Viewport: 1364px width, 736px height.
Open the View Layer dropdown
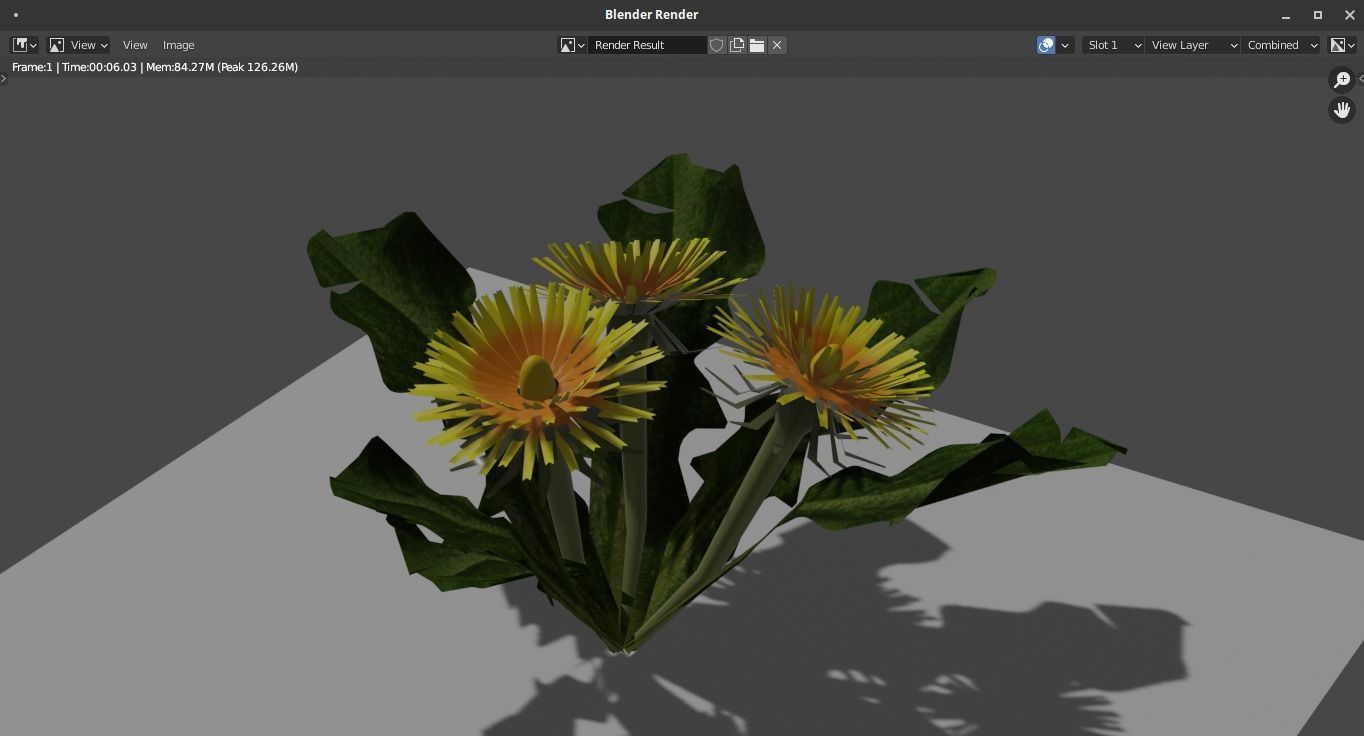[x=1192, y=45]
